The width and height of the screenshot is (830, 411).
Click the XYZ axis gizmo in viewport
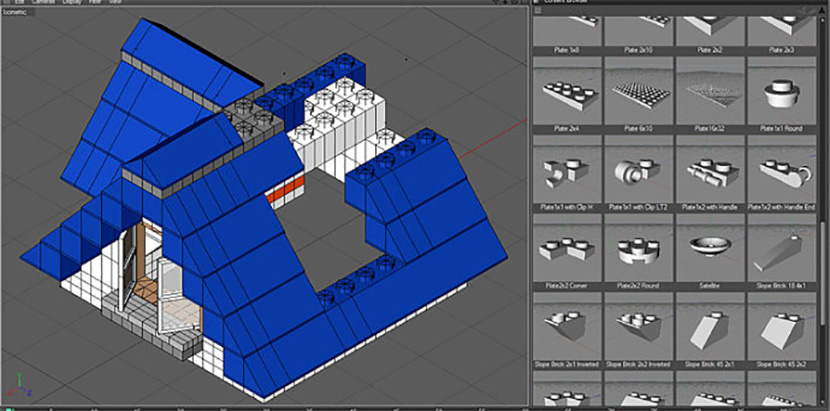point(21,387)
